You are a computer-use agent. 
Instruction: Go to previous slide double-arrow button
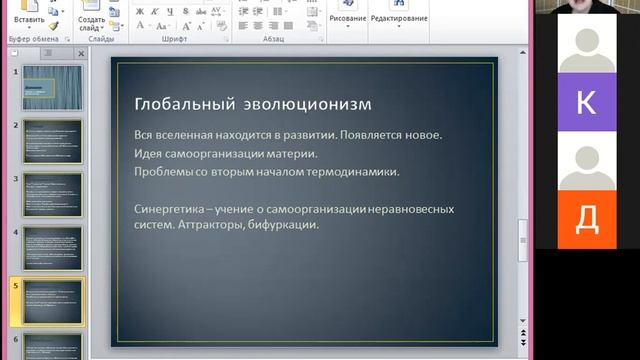tap(522, 333)
